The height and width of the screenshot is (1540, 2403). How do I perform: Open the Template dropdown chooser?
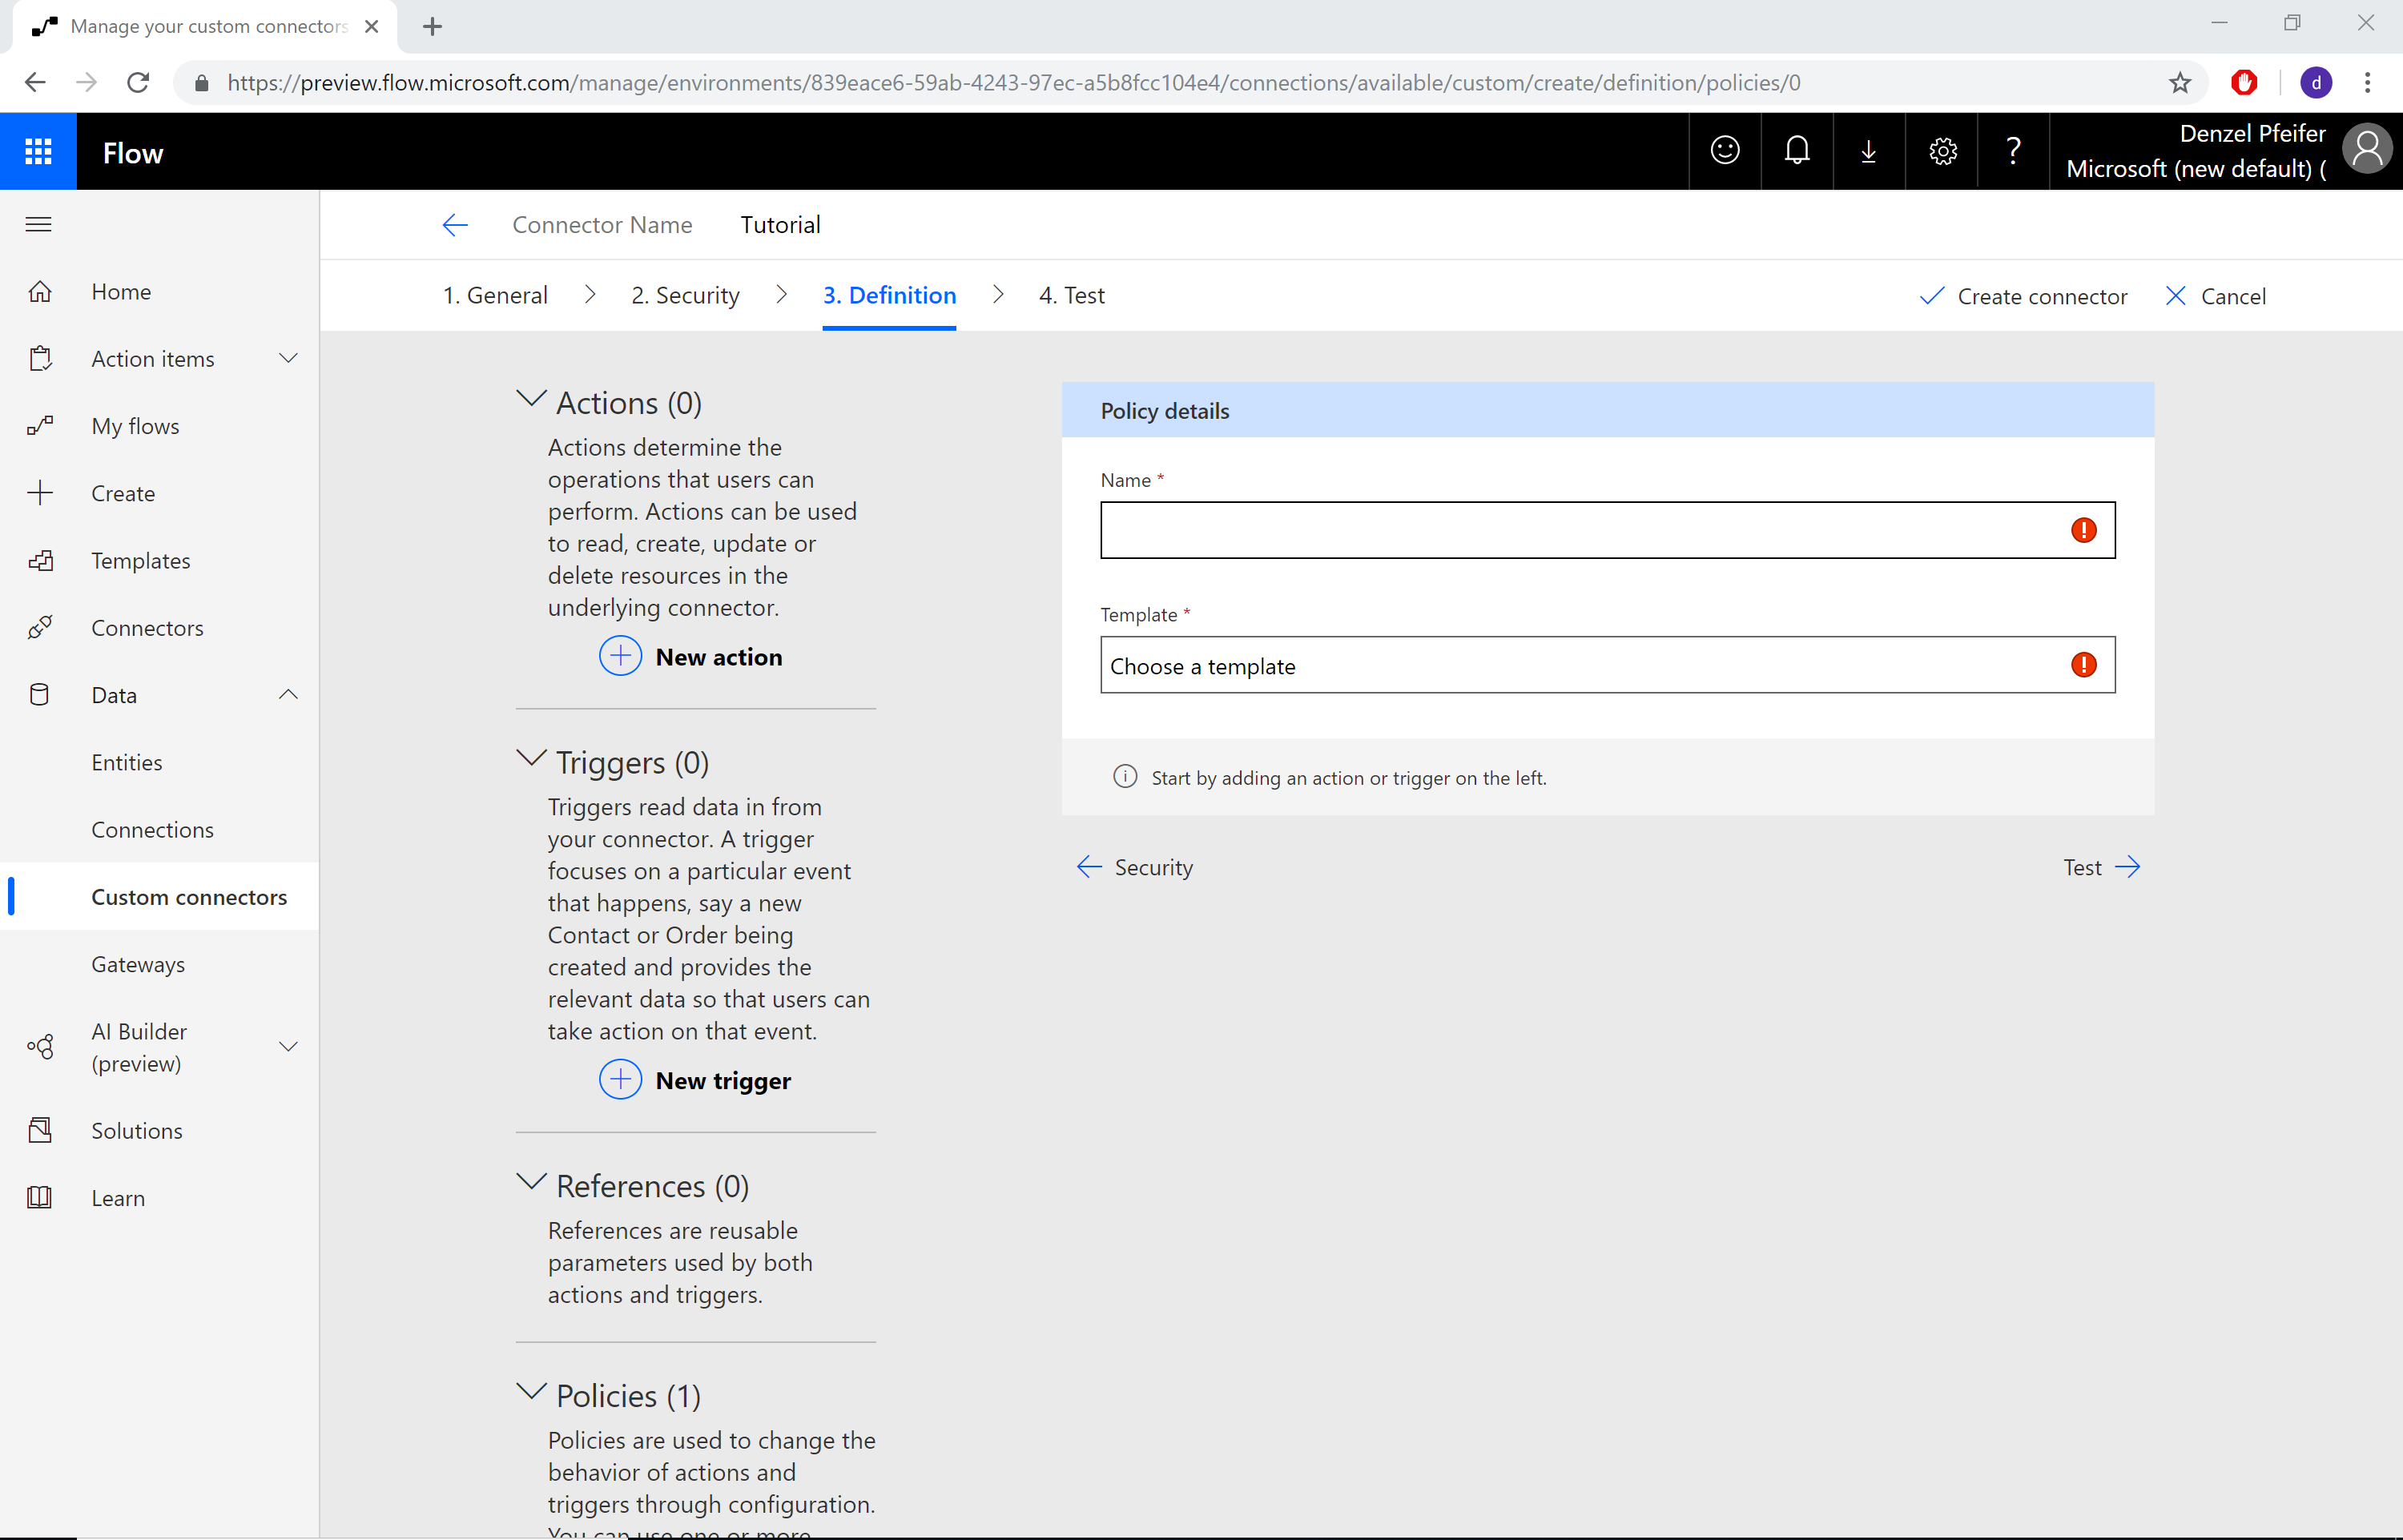pyautogui.click(x=1606, y=664)
